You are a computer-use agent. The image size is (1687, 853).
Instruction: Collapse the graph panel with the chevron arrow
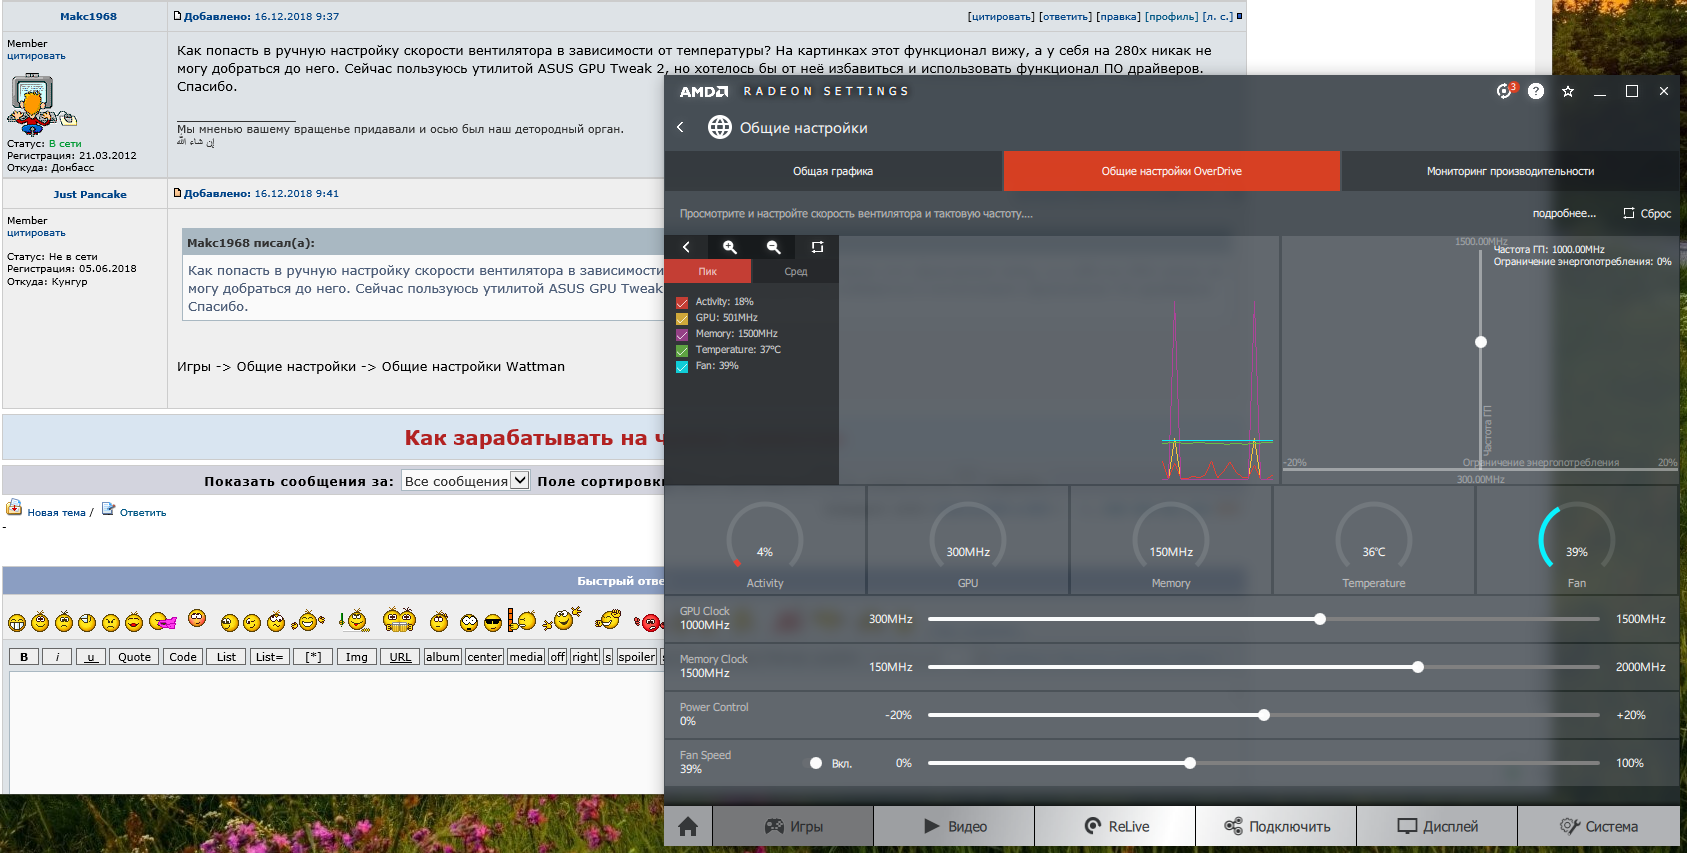[x=686, y=247]
